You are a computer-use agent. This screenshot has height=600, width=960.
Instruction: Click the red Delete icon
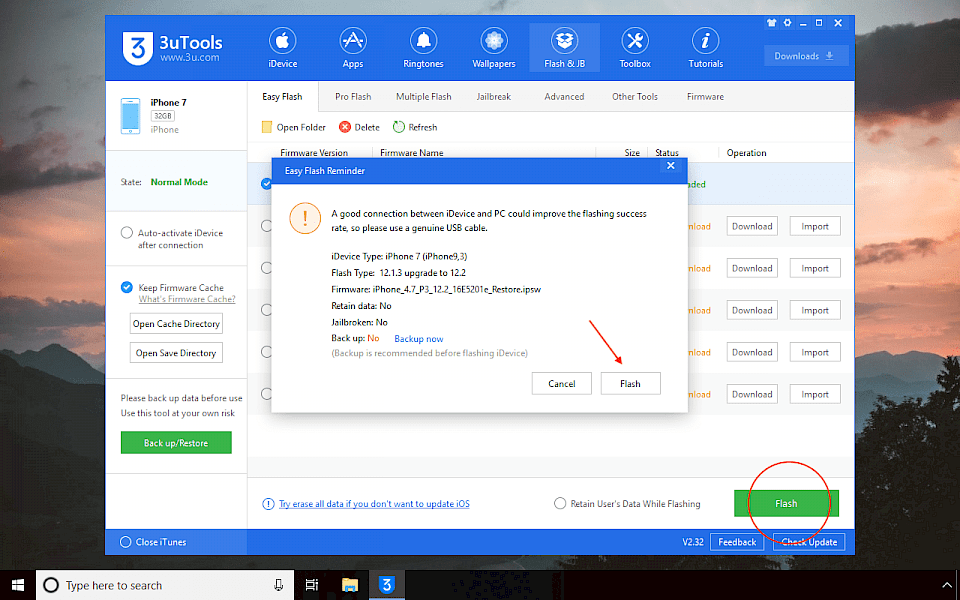pos(345,127)
